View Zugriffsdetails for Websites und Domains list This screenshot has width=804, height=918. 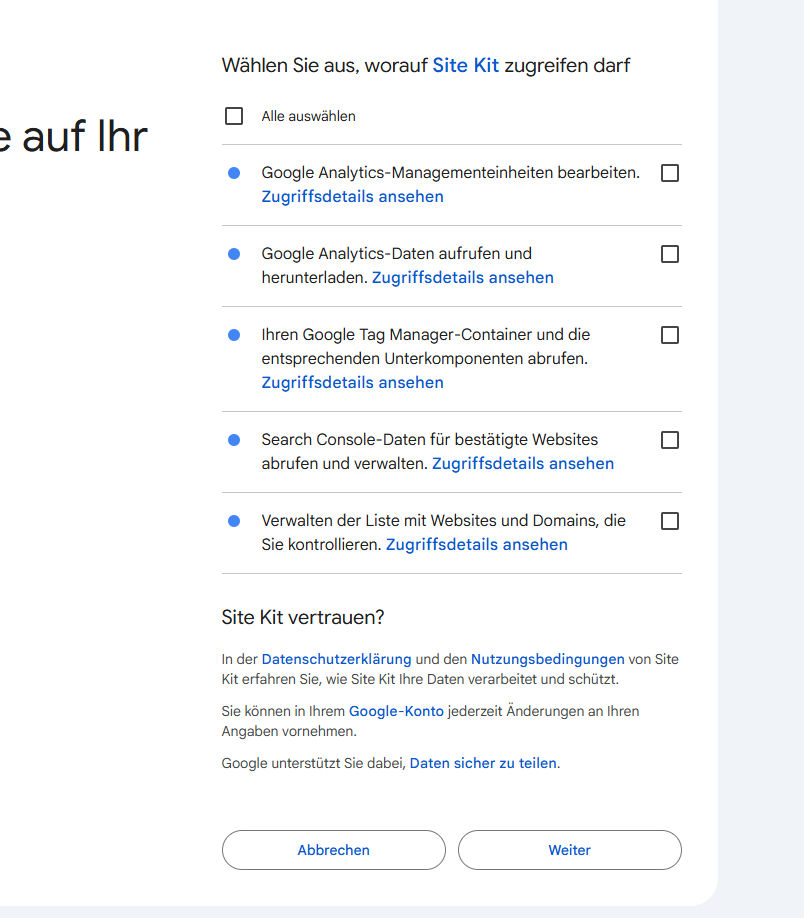coord(477,544)
